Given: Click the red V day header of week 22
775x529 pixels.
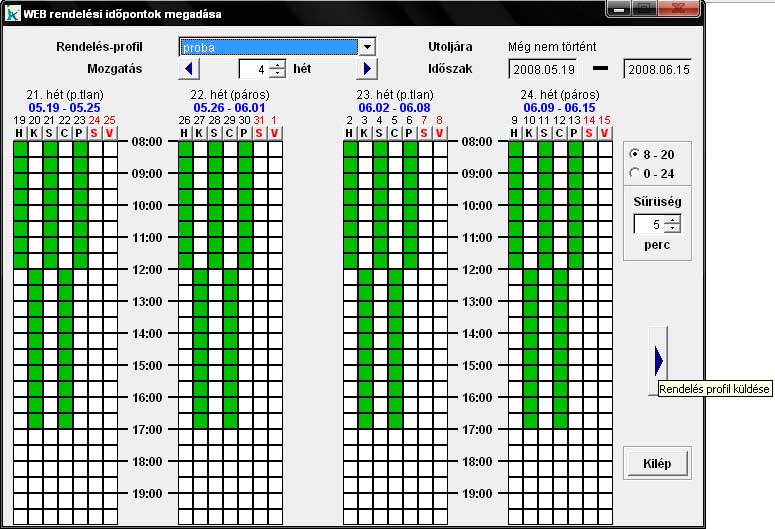Looking at the screenshot, I should point(275,133).
